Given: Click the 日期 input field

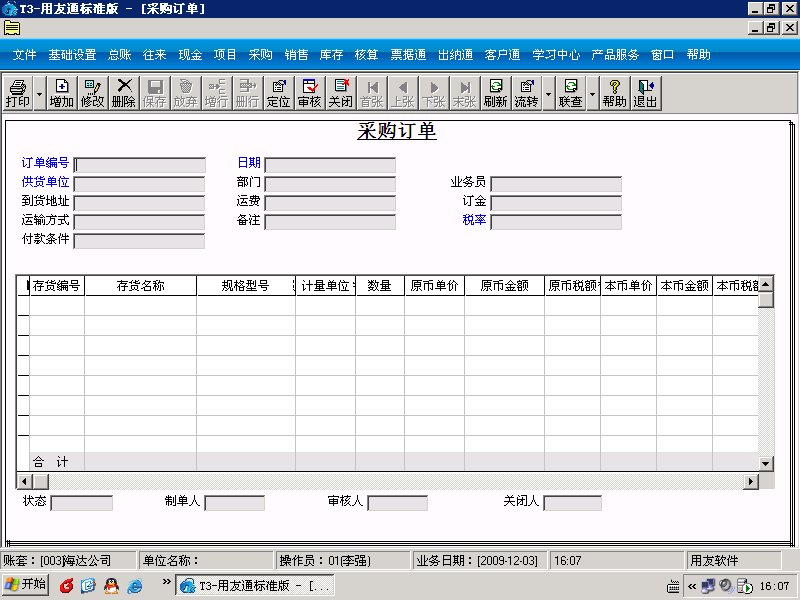Looking at the screenshot, I should click(x=330, y=165).
